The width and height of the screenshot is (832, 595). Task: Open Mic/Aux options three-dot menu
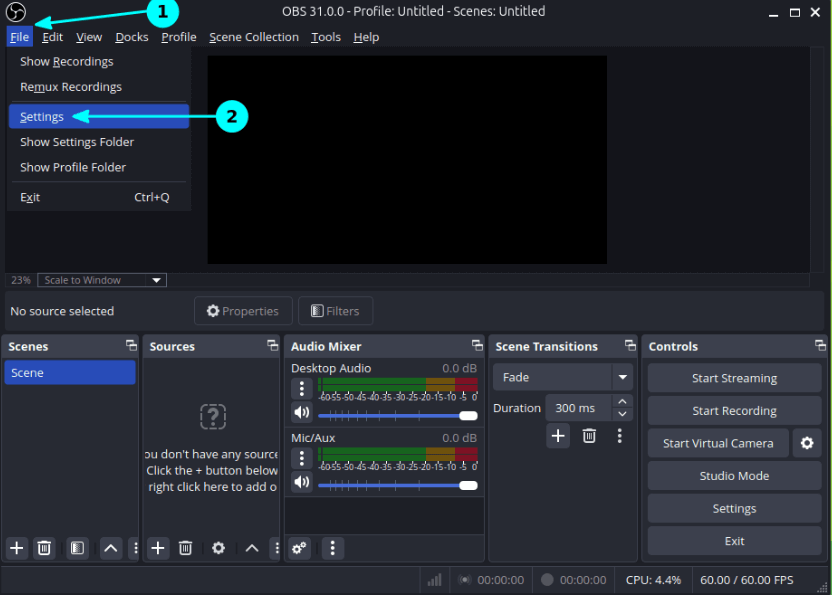click(302, 458)
